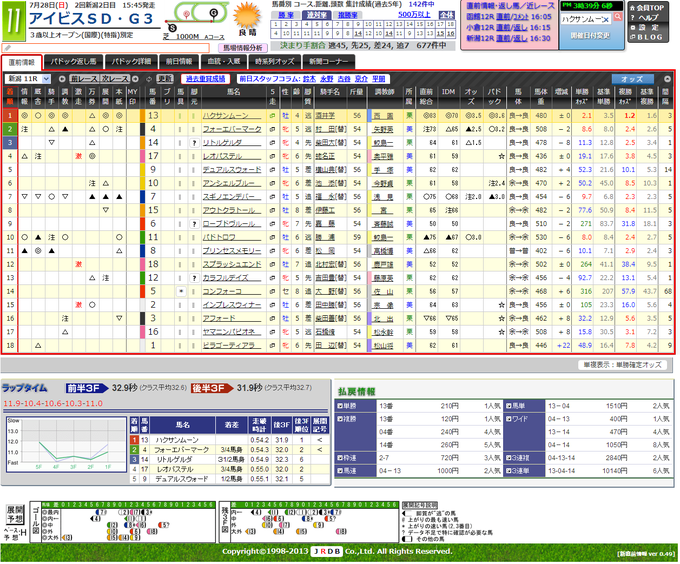
Task: Click the pencil icon in the memo field
Action: [7, 48]
